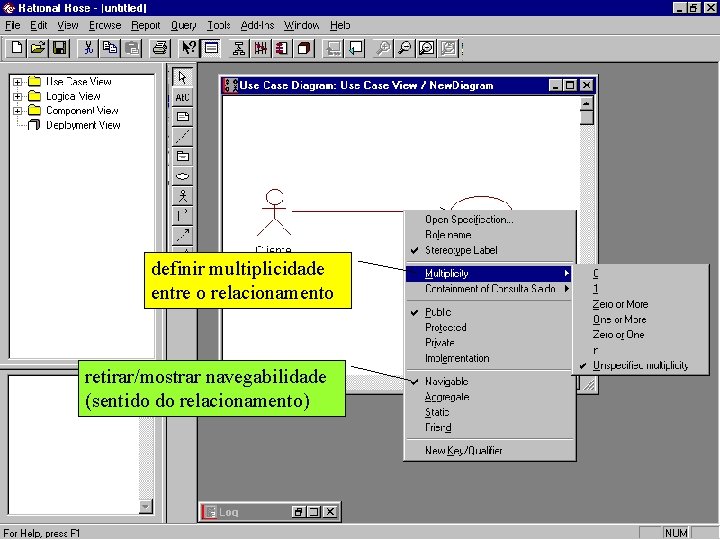Select the Unidirectional Association tool
720x540 pixels.
pos(183,215)
